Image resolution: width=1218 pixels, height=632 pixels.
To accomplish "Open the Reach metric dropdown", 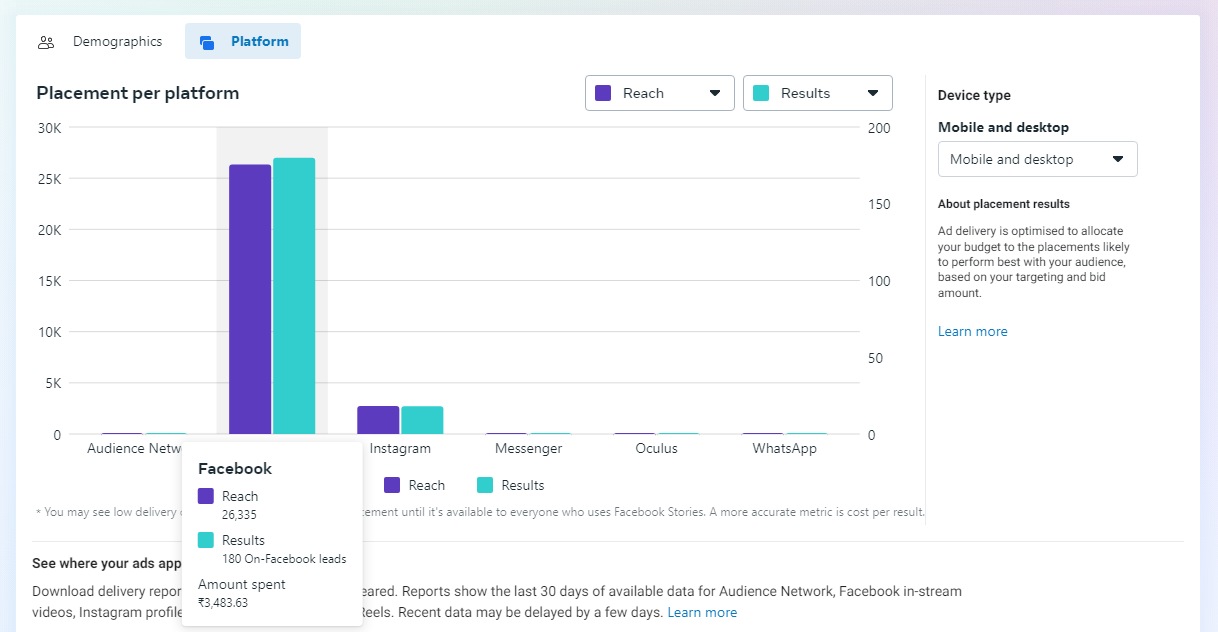I will tap(659, 93).
